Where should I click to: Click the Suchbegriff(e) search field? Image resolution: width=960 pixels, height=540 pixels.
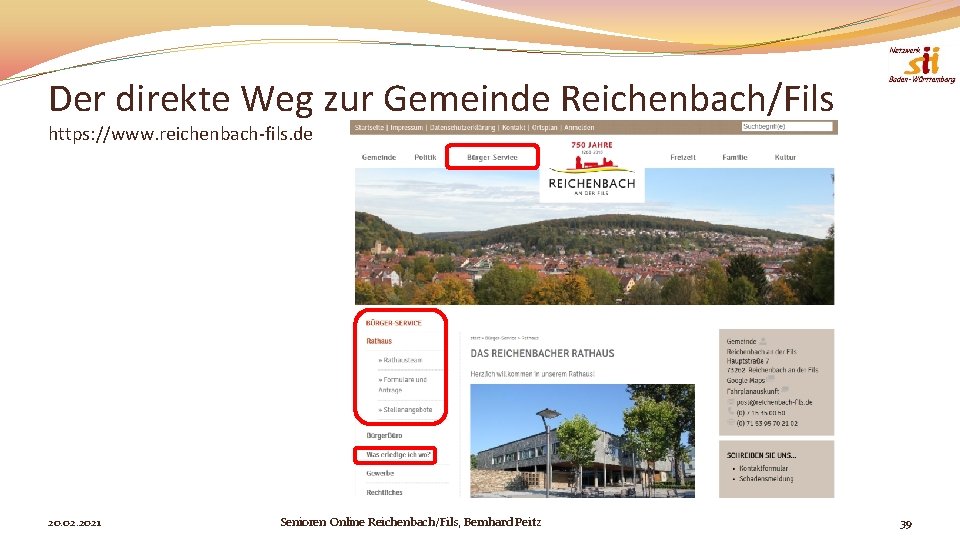click(787, 127)
